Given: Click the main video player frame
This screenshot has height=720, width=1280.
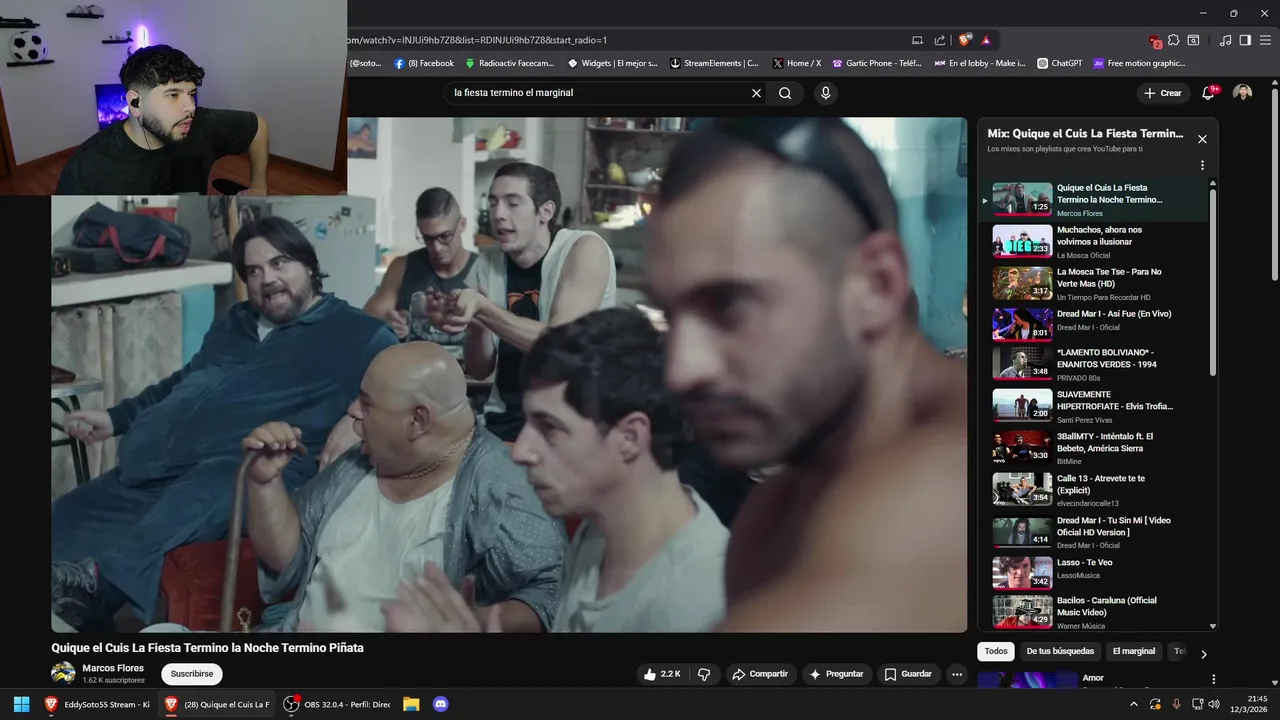Looking at the screenshot, I should click(x=509, y=375).
